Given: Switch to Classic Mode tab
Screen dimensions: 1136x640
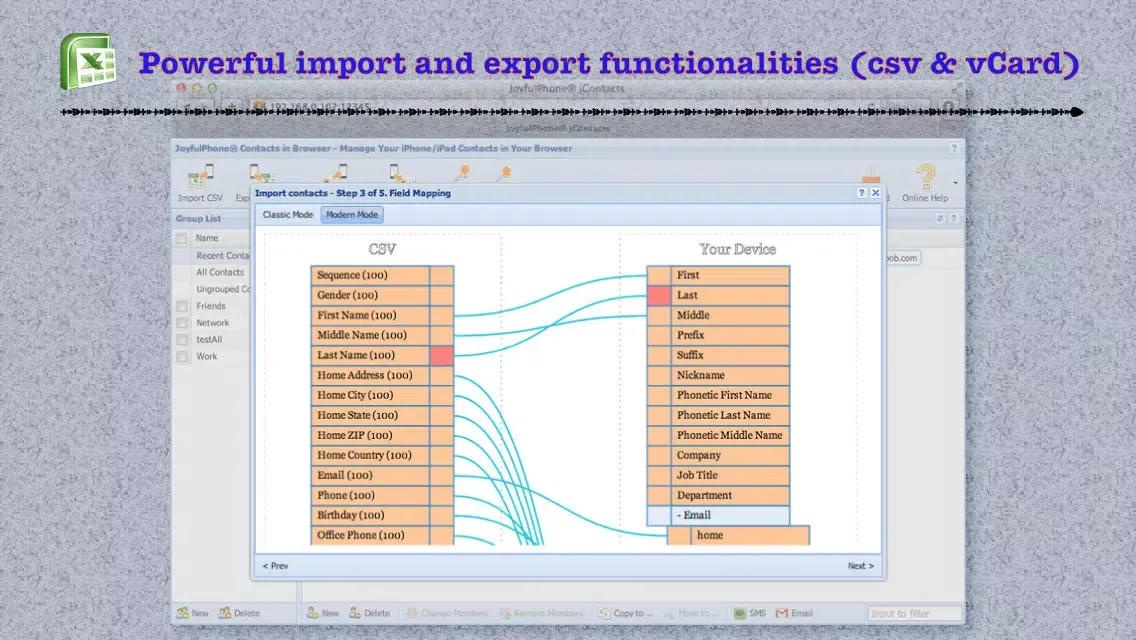Looking at the screenshot, I should coord(288,215).
